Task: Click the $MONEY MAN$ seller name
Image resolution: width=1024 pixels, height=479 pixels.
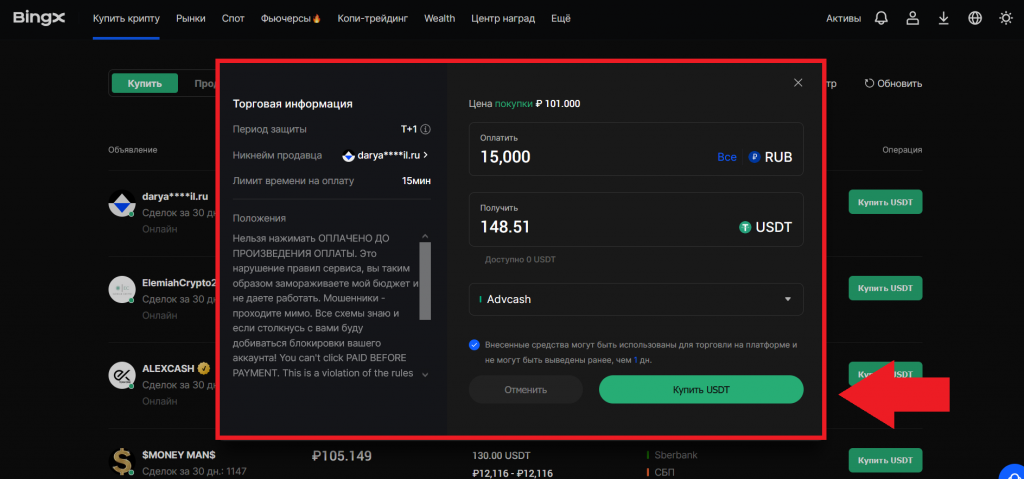Action: (179, 454)
